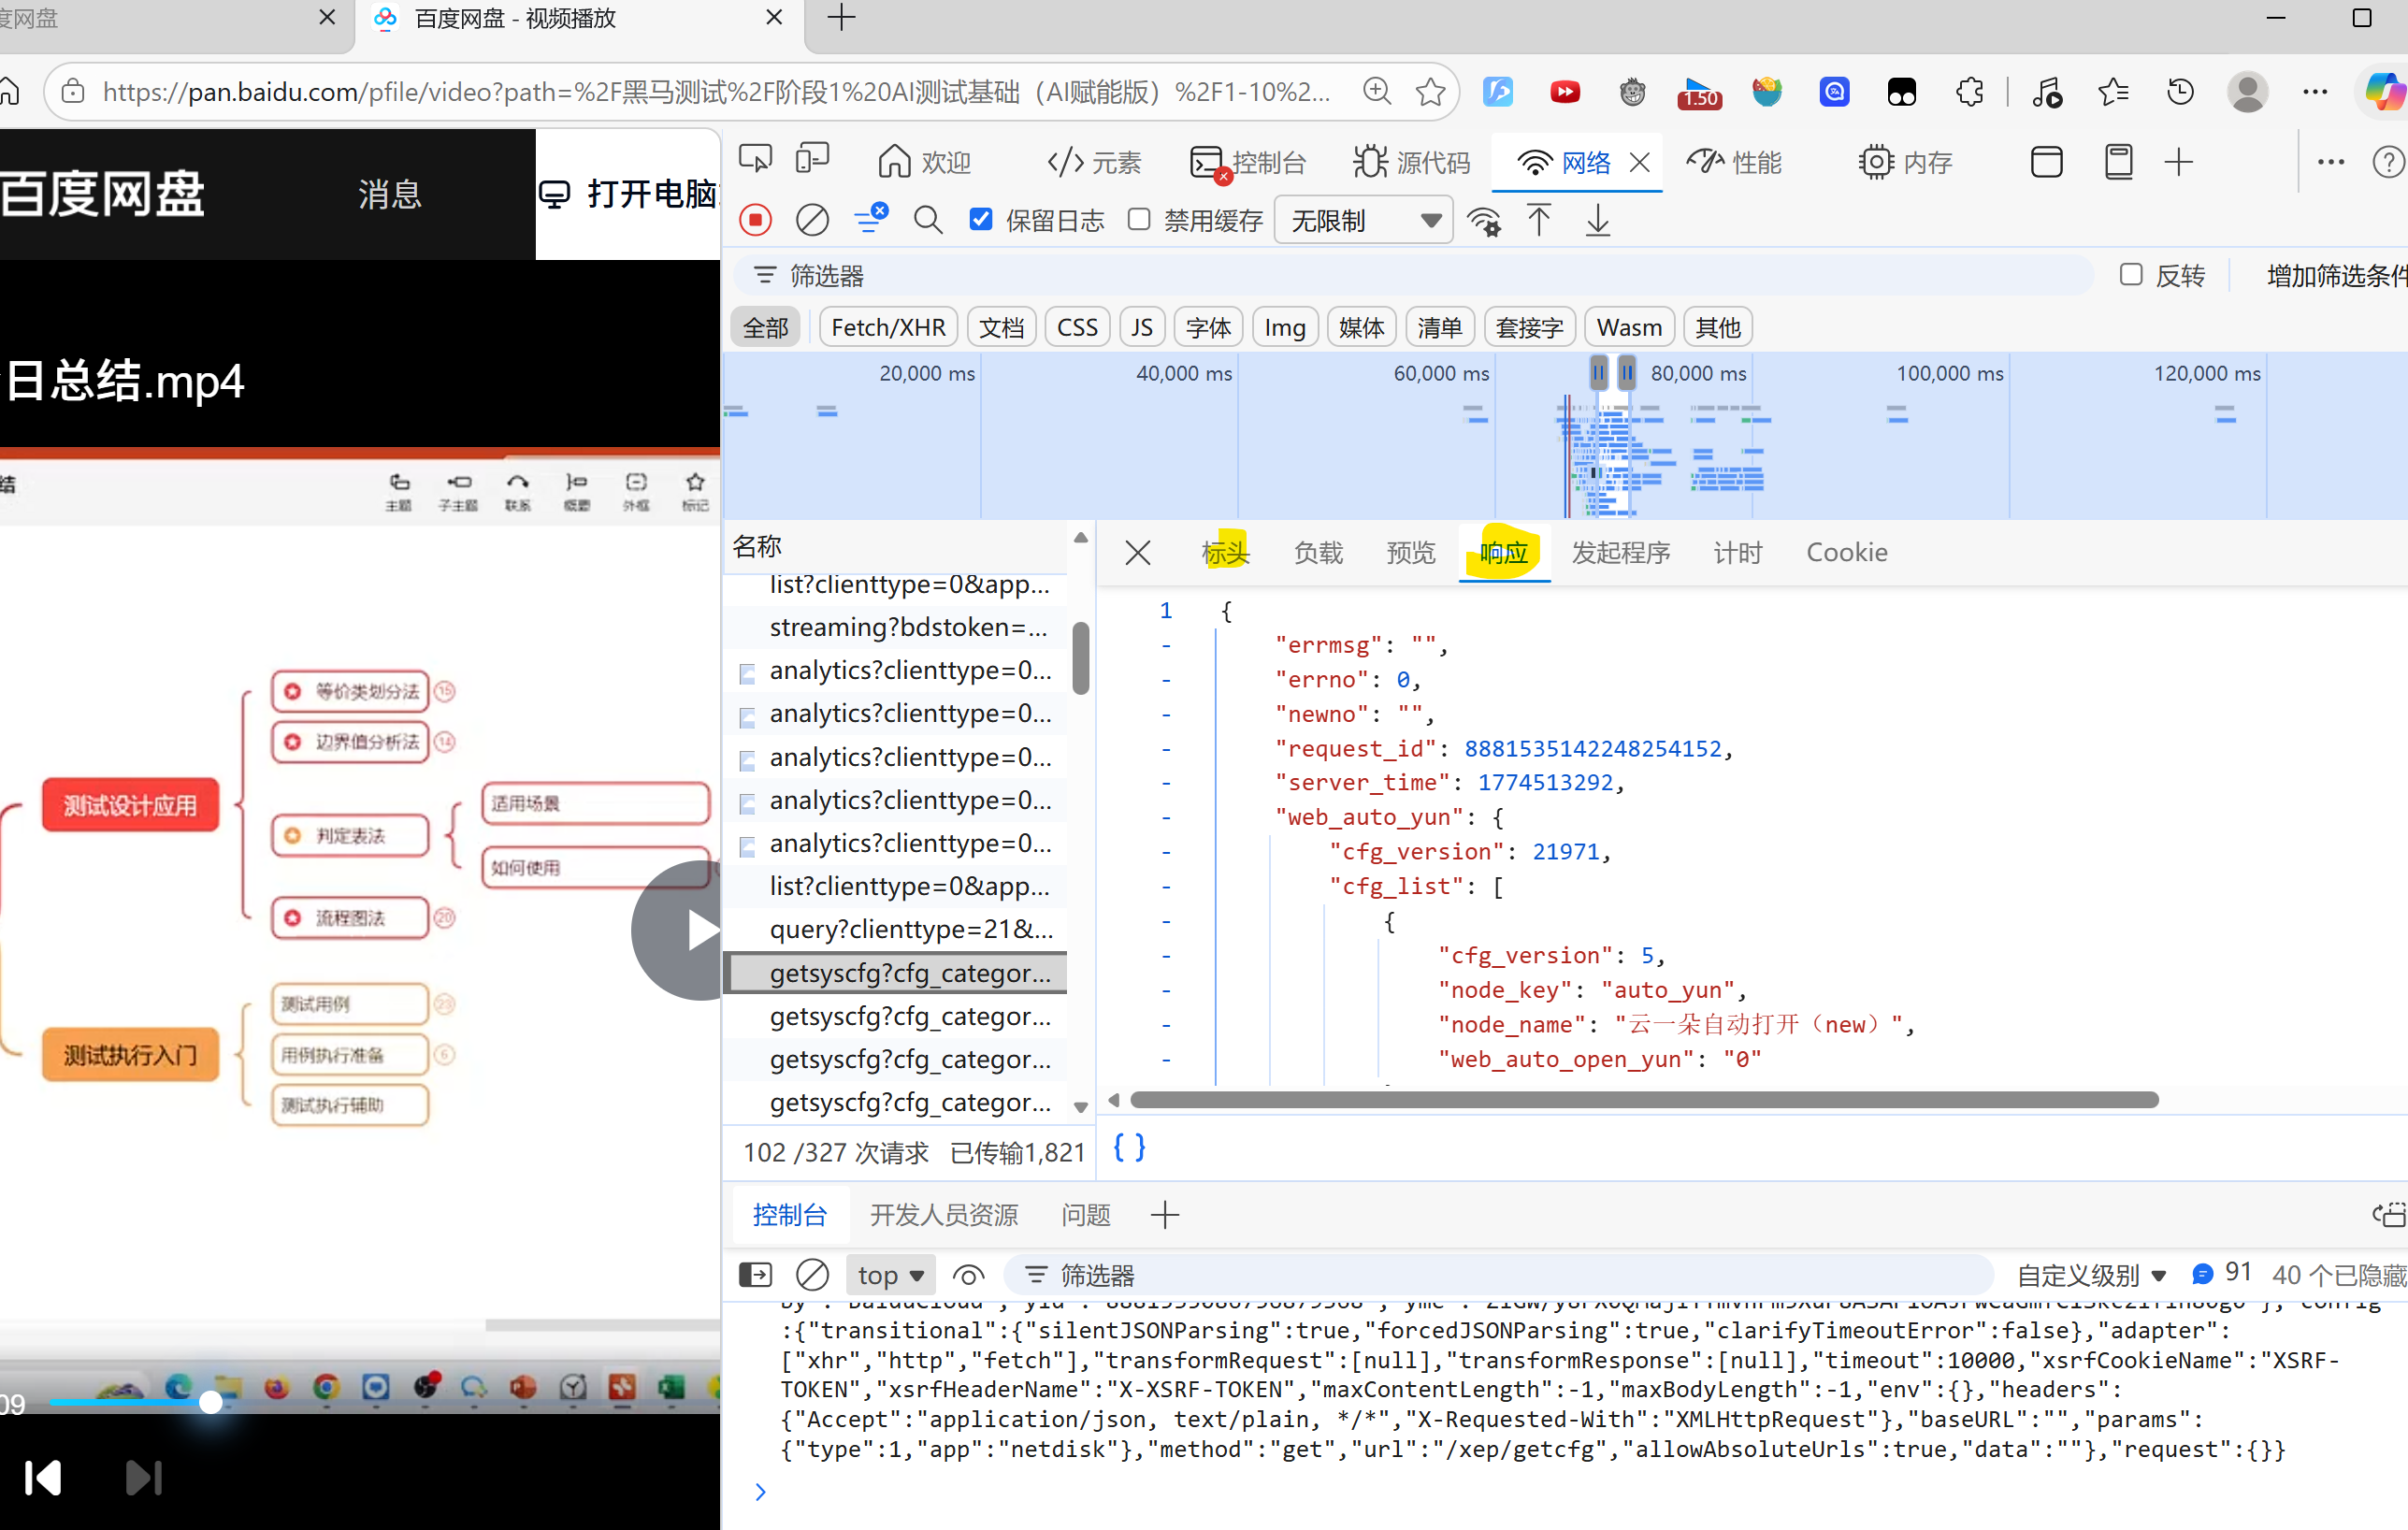2408x1530 pixels.
Task: Check the 反转 filter checkbox
Action: tap(2131, 275)
